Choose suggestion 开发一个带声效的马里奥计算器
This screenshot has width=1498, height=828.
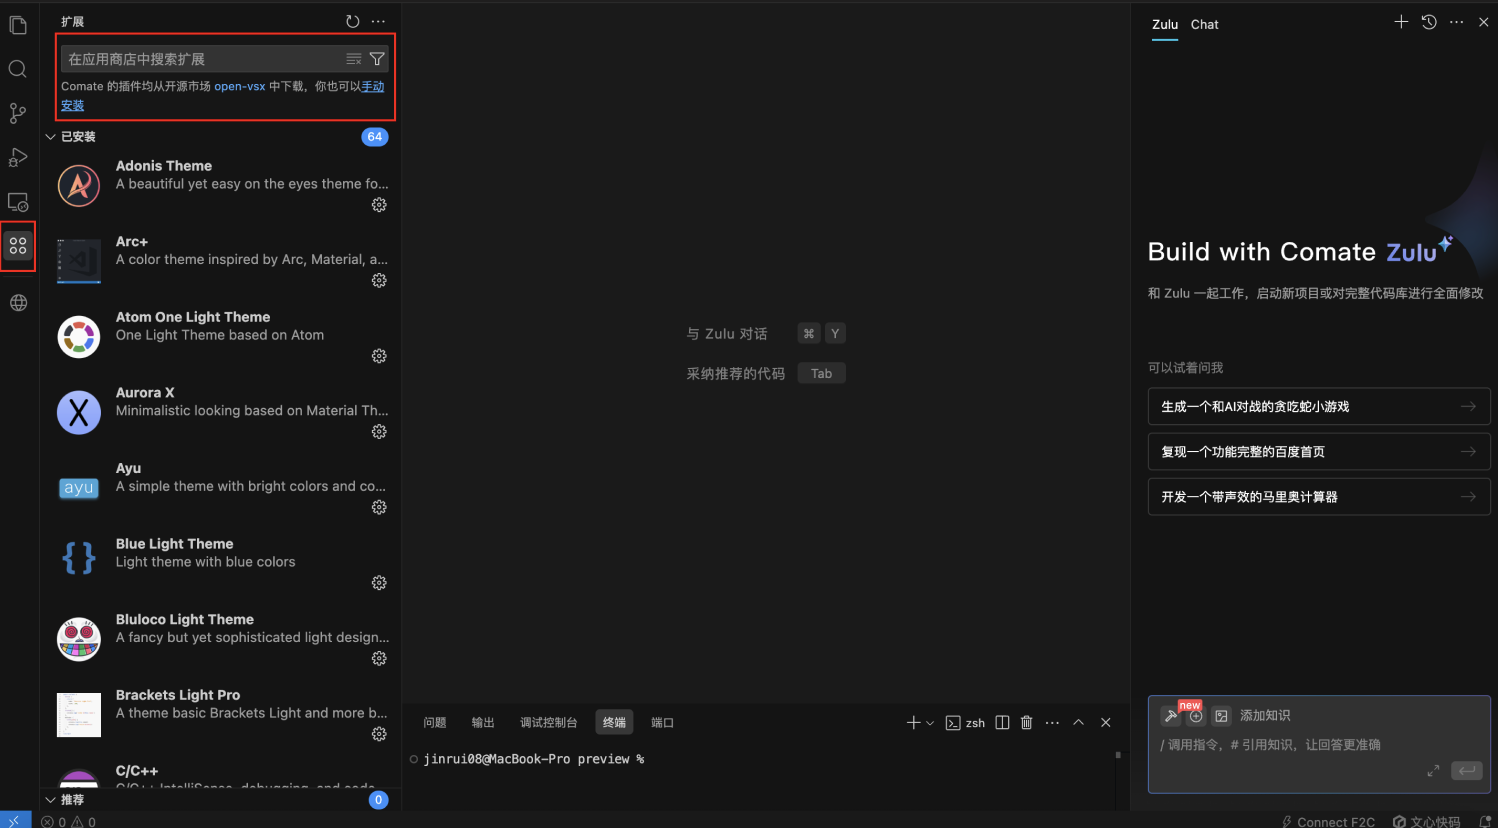(x=1319, y=497)
